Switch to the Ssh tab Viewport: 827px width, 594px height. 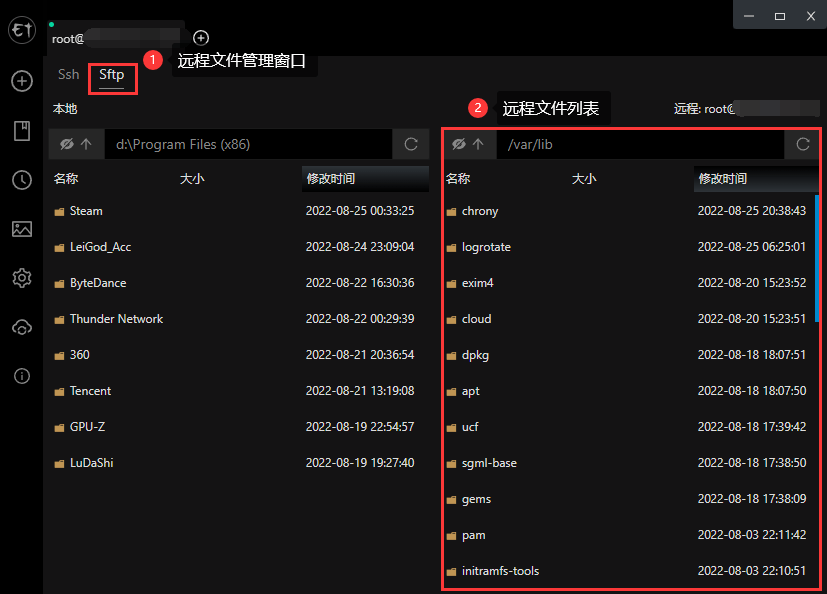tap(69, 75)
